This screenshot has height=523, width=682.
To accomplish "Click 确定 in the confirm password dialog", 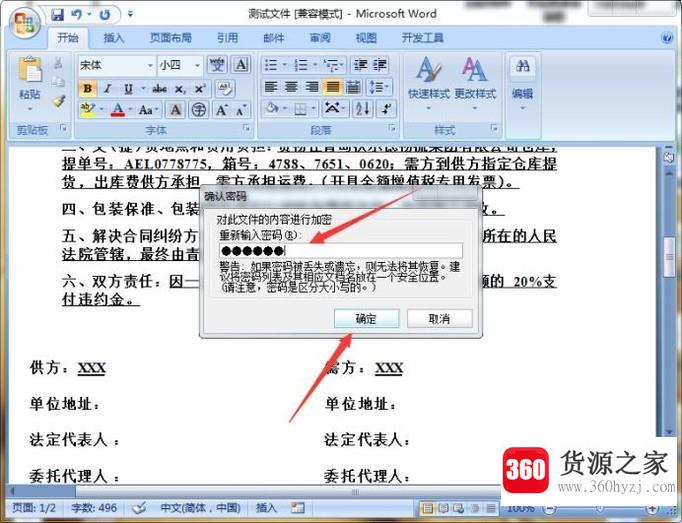I will click(366, 318).
